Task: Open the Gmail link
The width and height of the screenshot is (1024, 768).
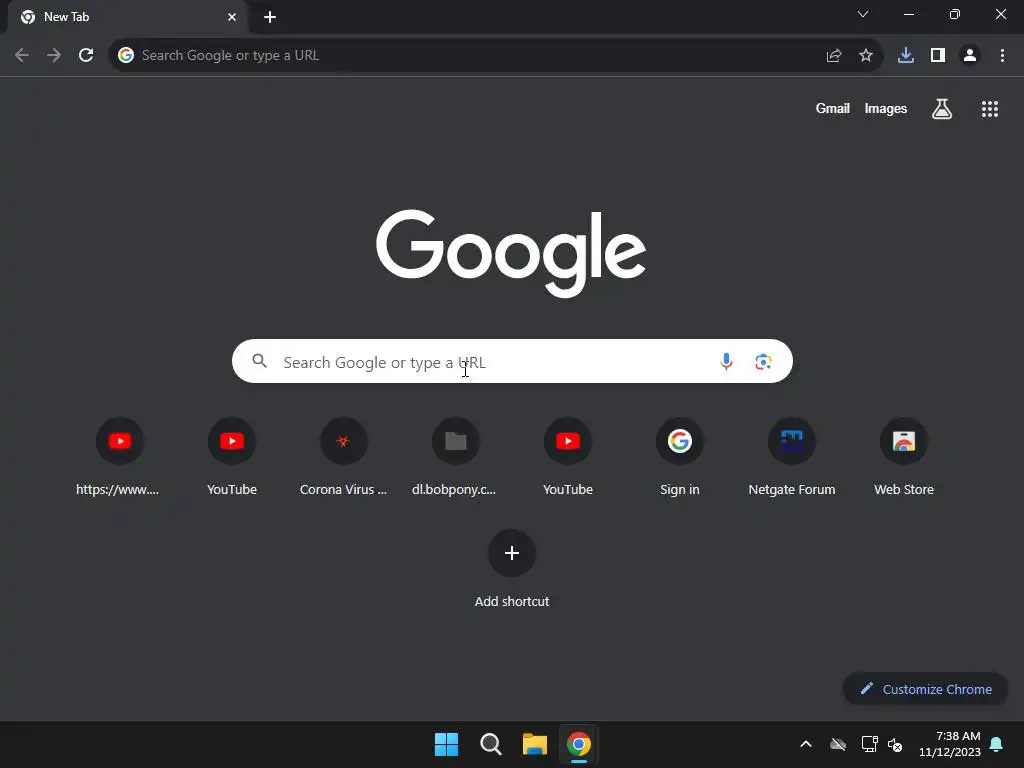Action: tap(833, 108)
